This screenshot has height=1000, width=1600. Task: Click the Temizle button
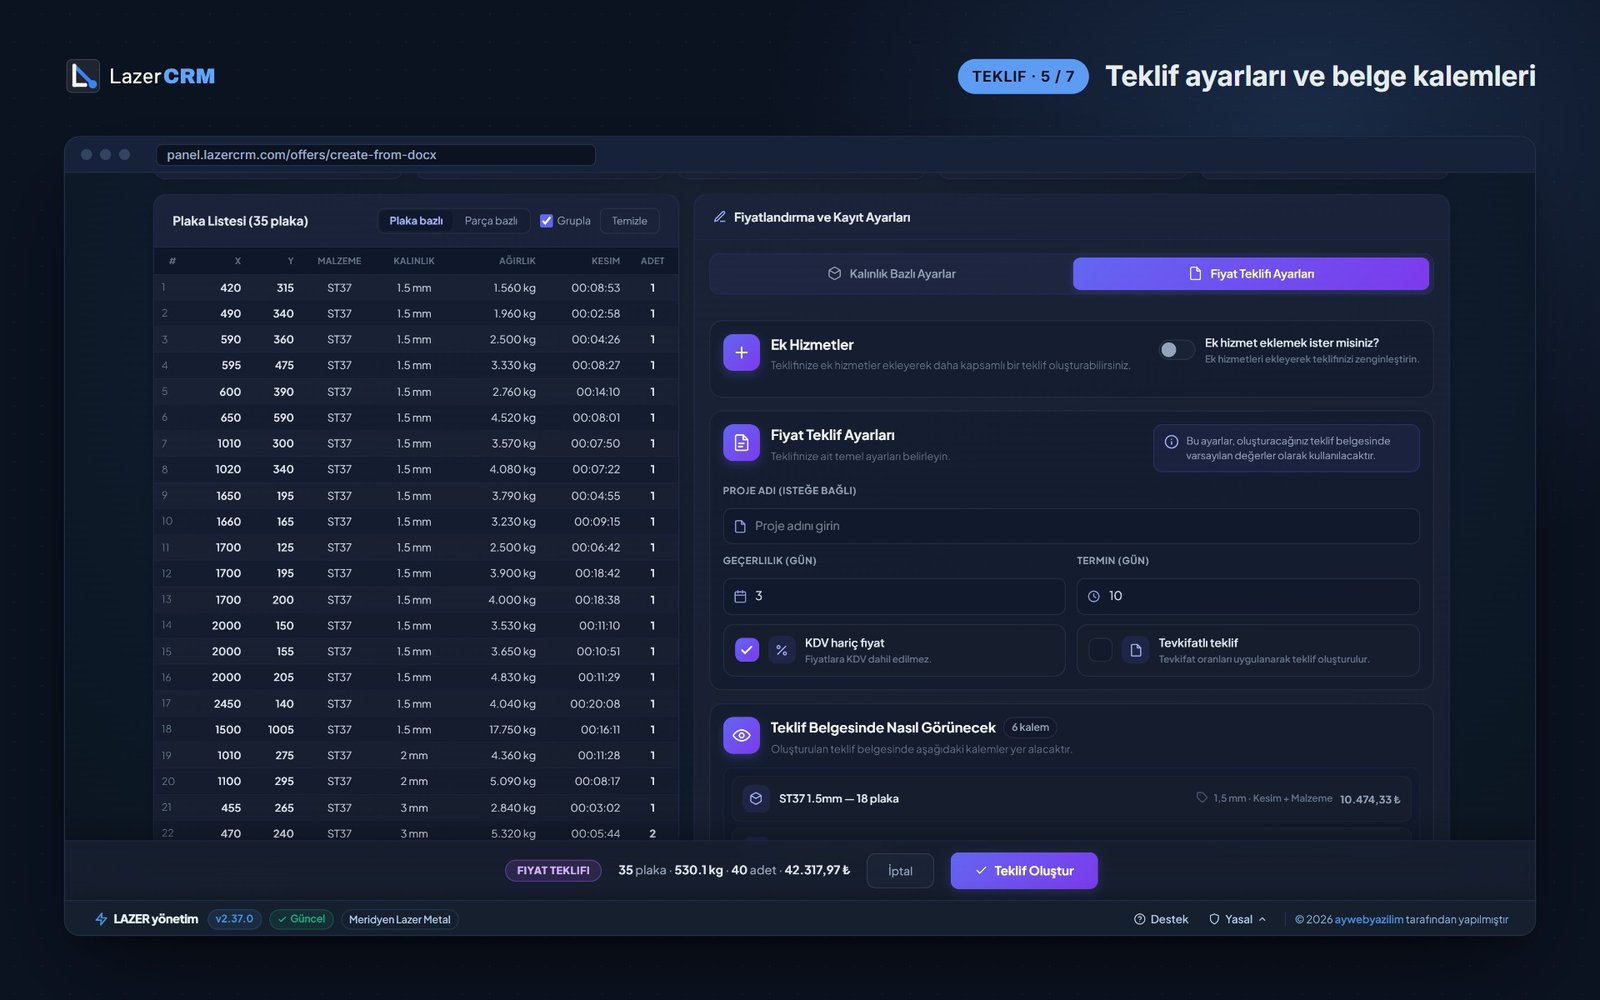coord(630,221)
